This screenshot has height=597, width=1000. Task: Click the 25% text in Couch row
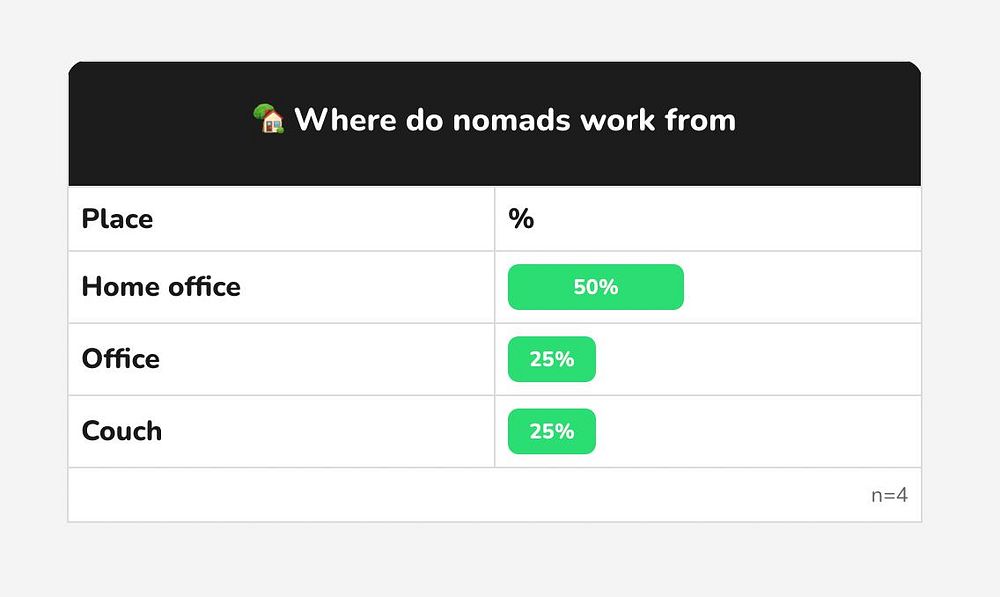(x=552, y=431)
